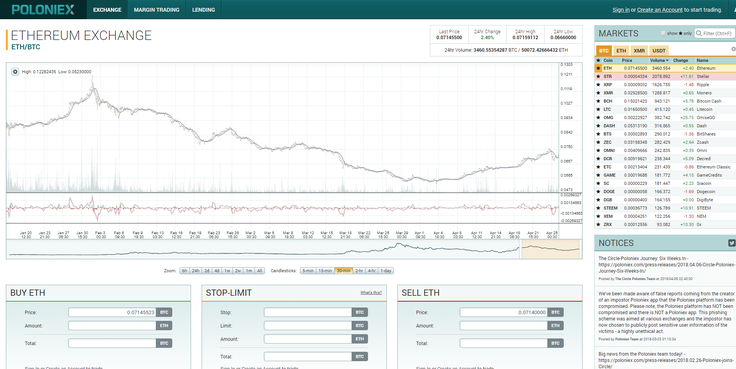Screen dimensions: 736x369
Task: Toggle favorite star for OMNI row
Action: [x=598, y=151]
